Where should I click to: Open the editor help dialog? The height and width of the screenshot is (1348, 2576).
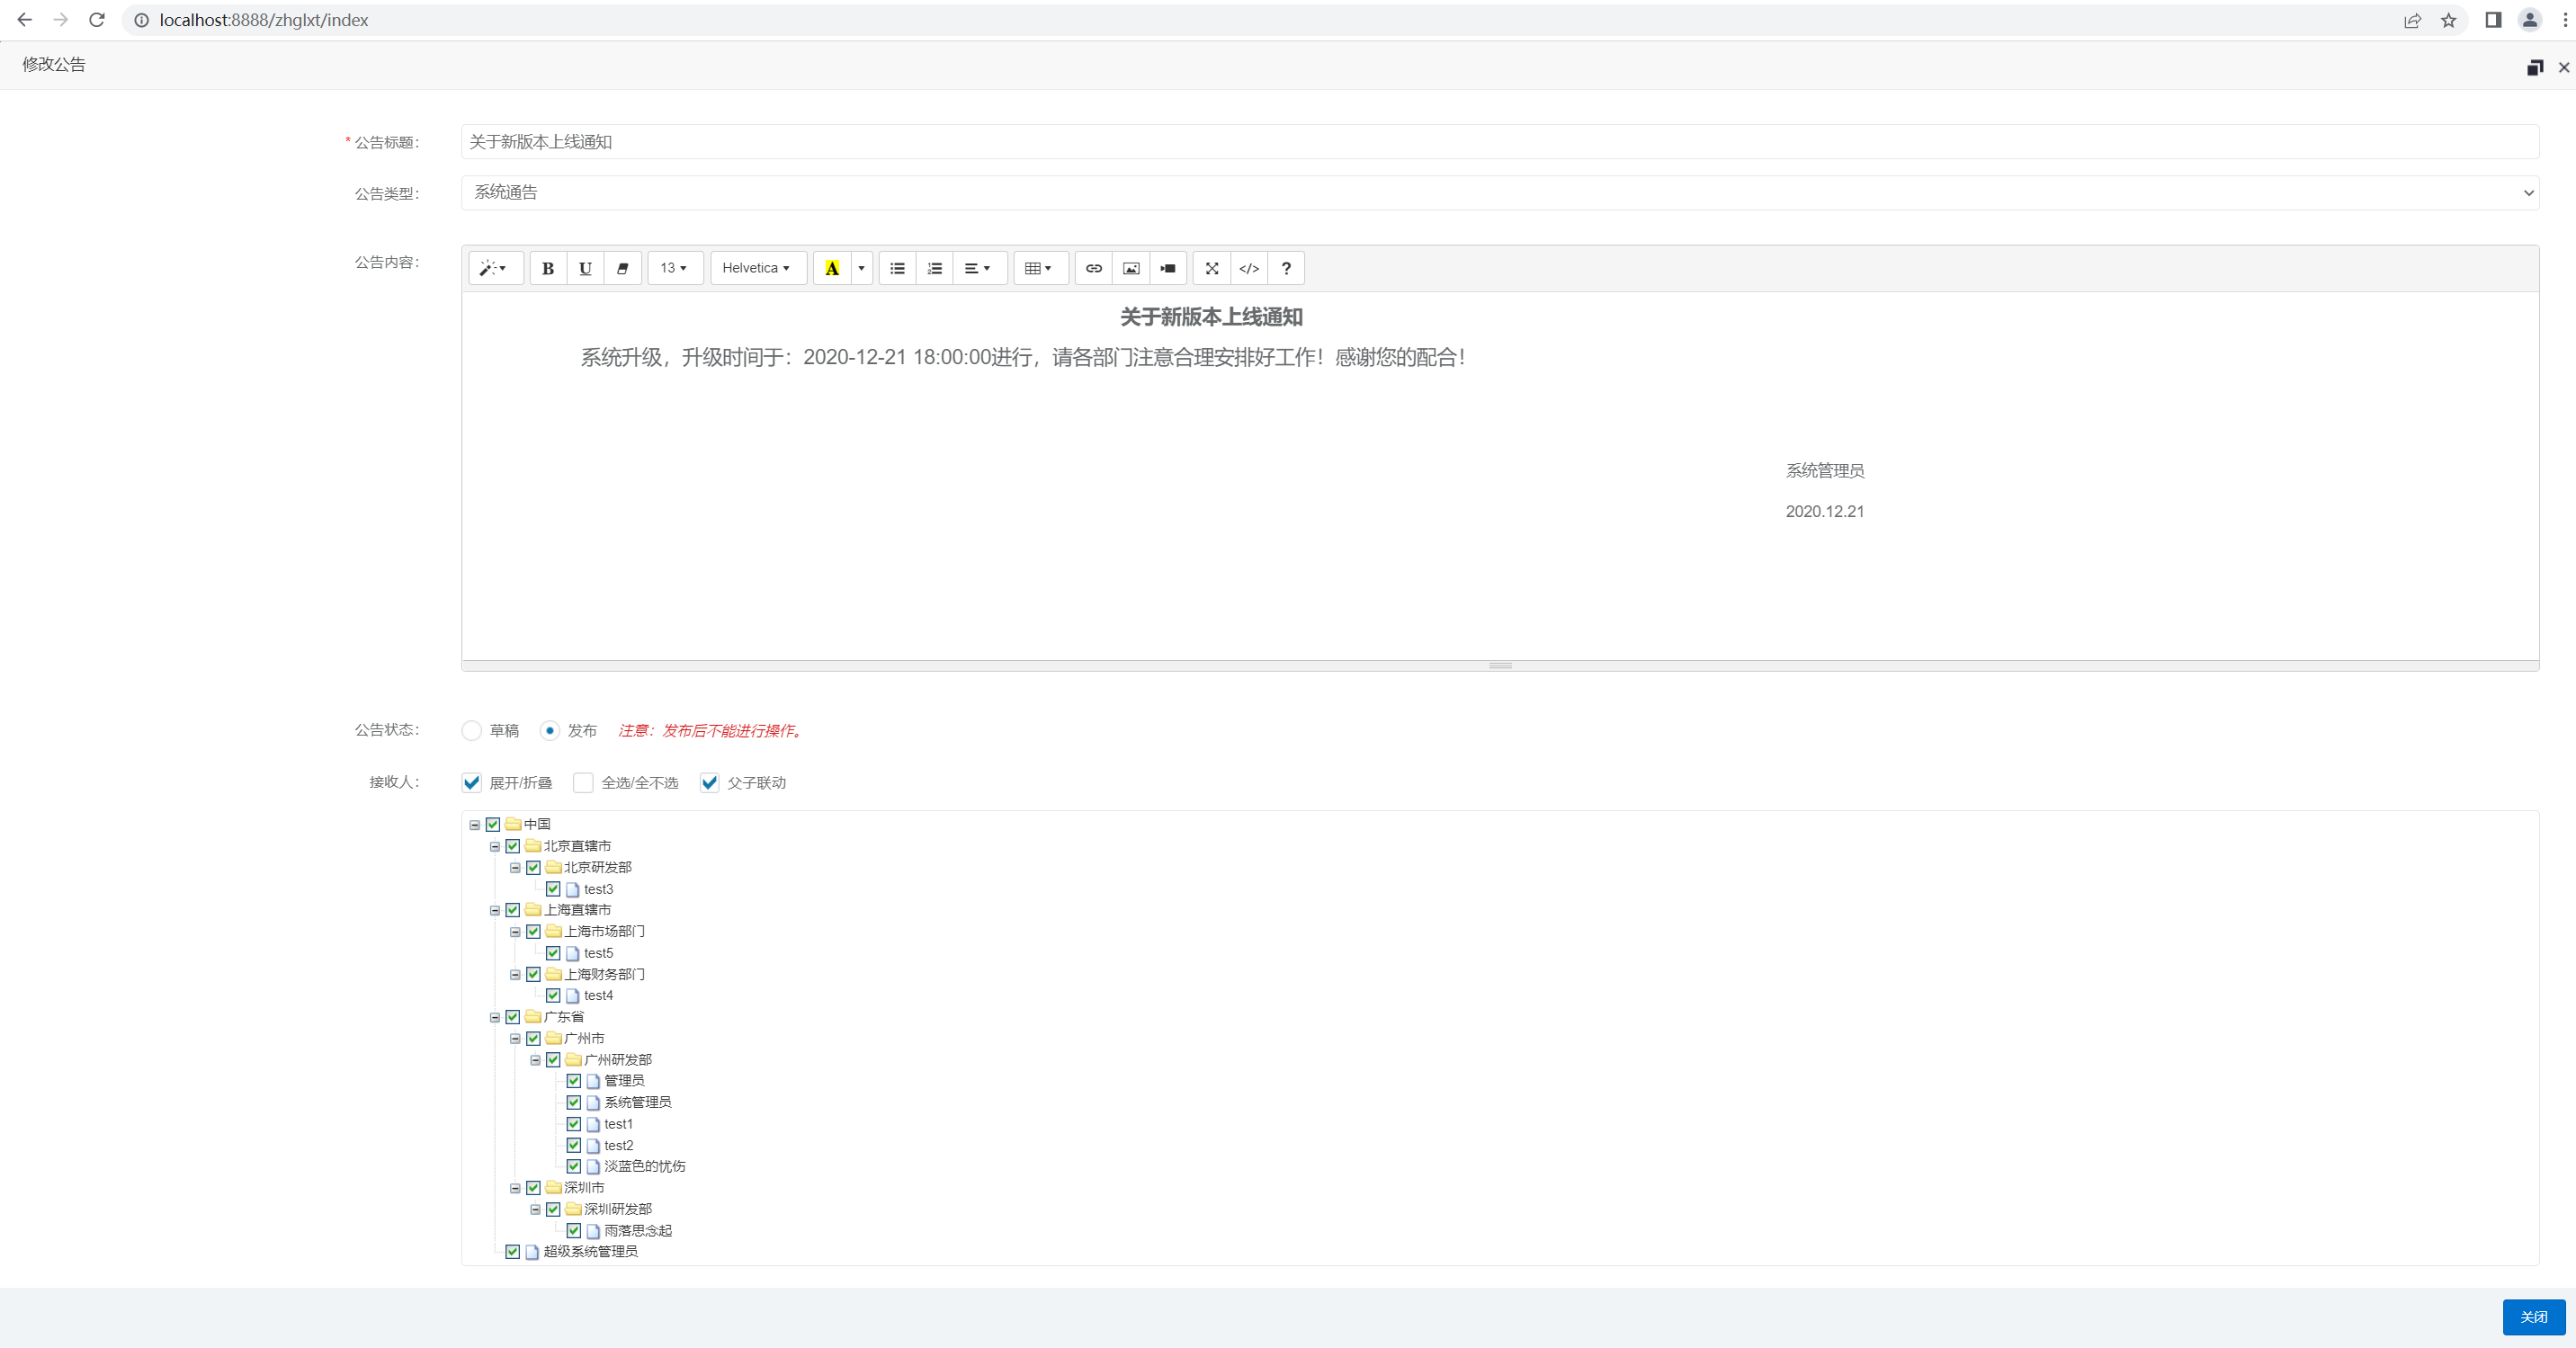pos(1286,268)
